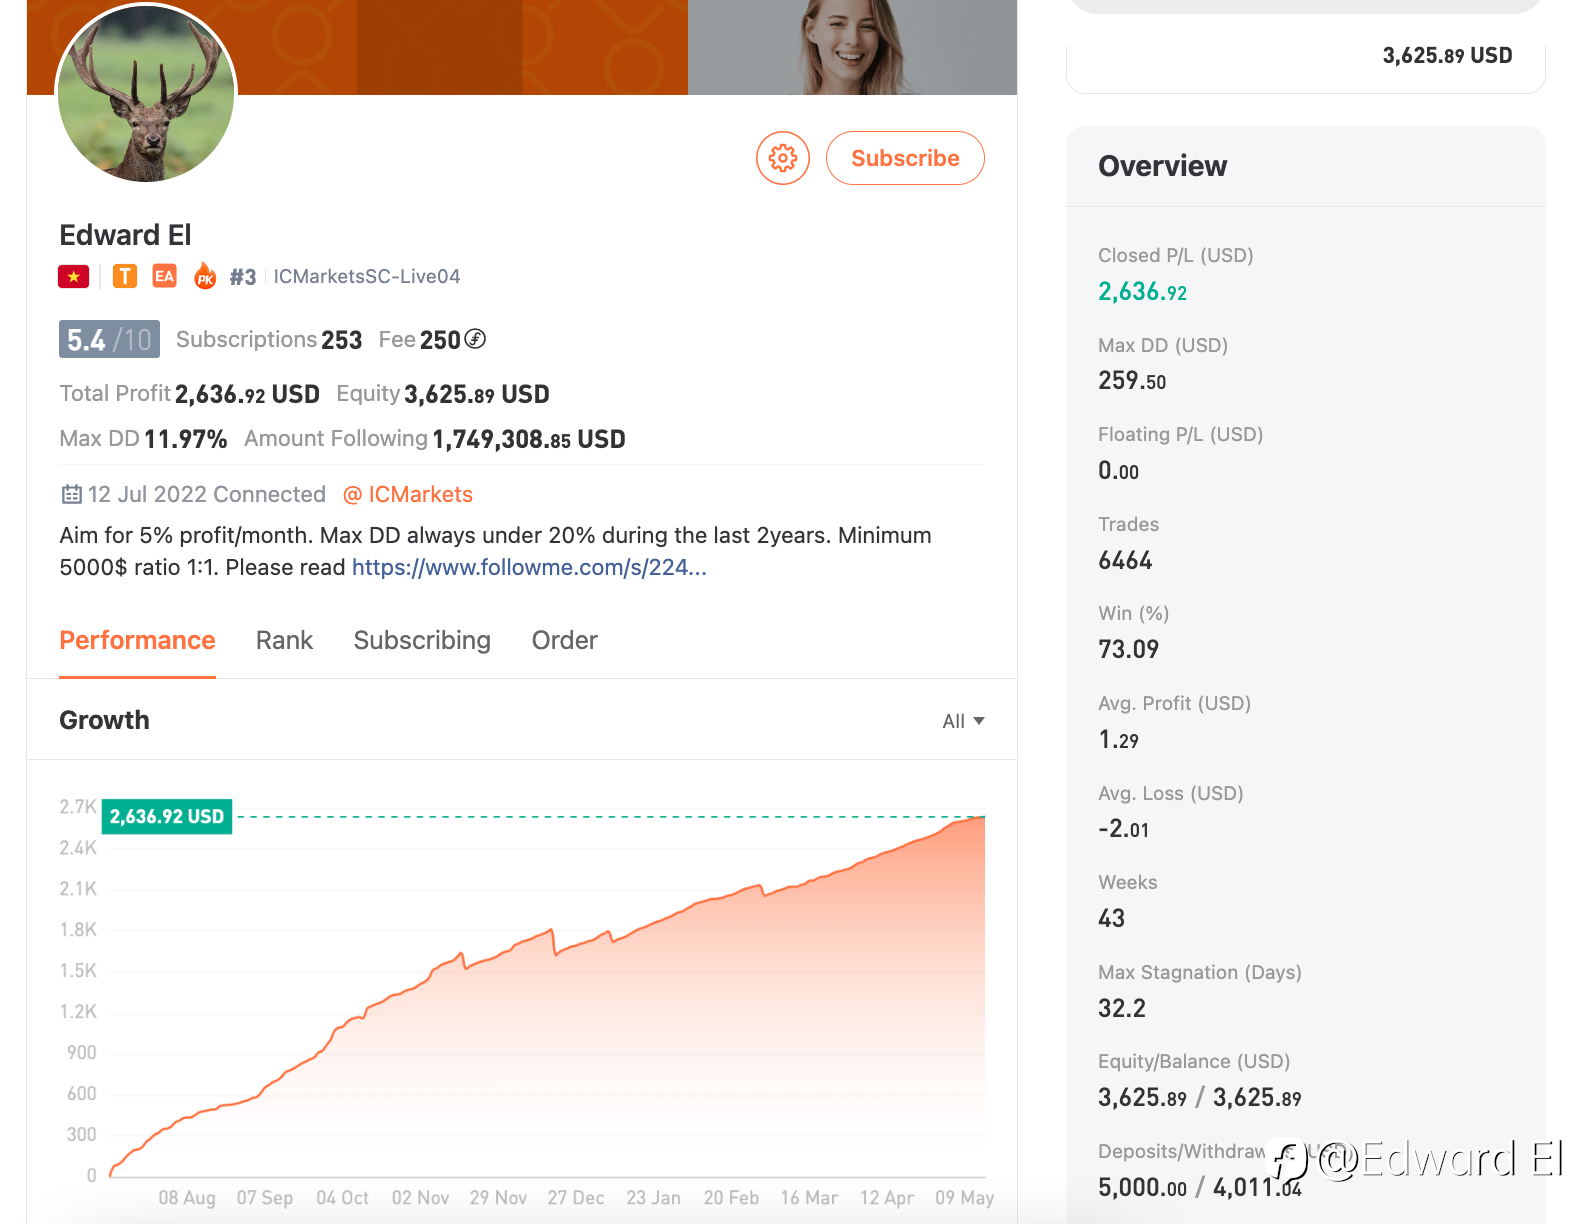The width and height of the screenshot is (1578, 1224).
Task: Select the Vietnam flag icon
Action: (x=74, y=277)
